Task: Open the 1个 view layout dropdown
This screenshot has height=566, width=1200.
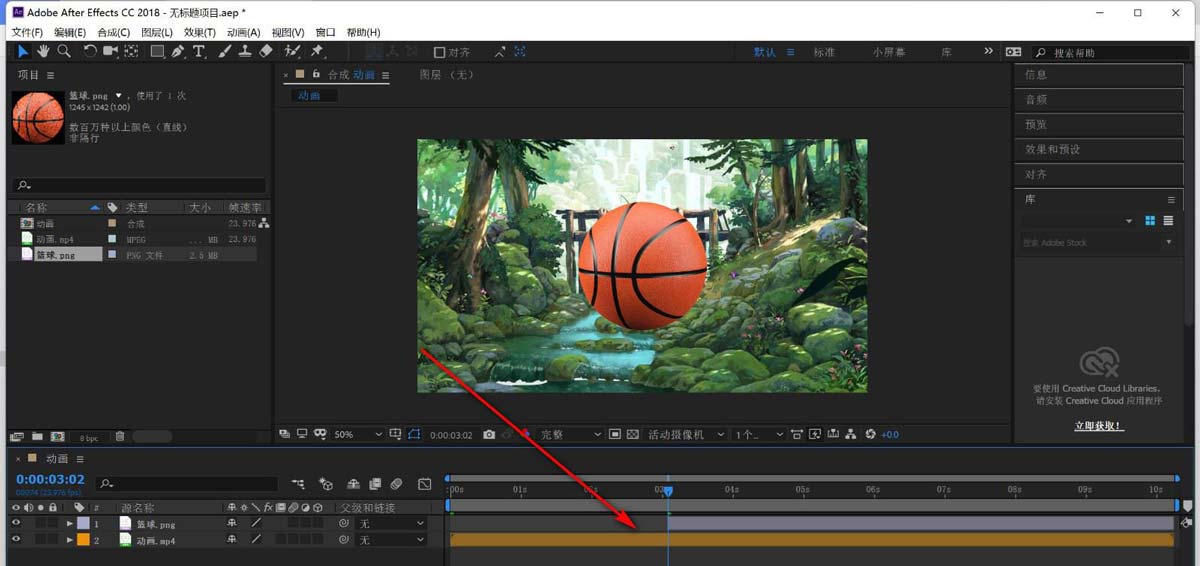Action: click(759, 435)
